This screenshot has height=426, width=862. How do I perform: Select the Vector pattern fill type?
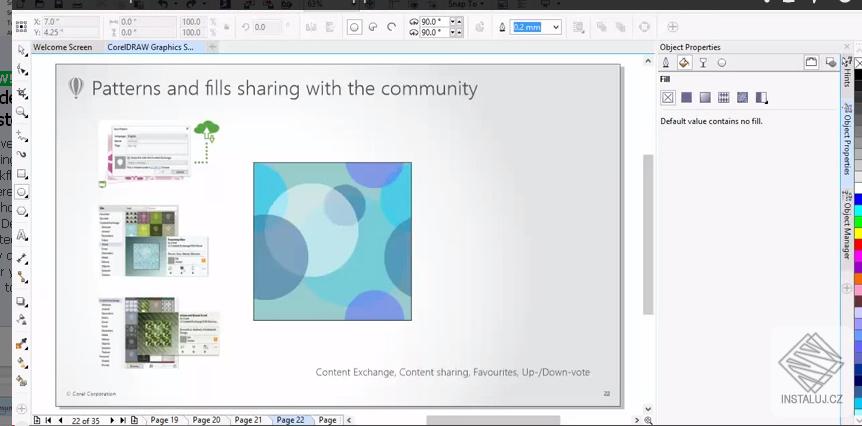[723, 97]
